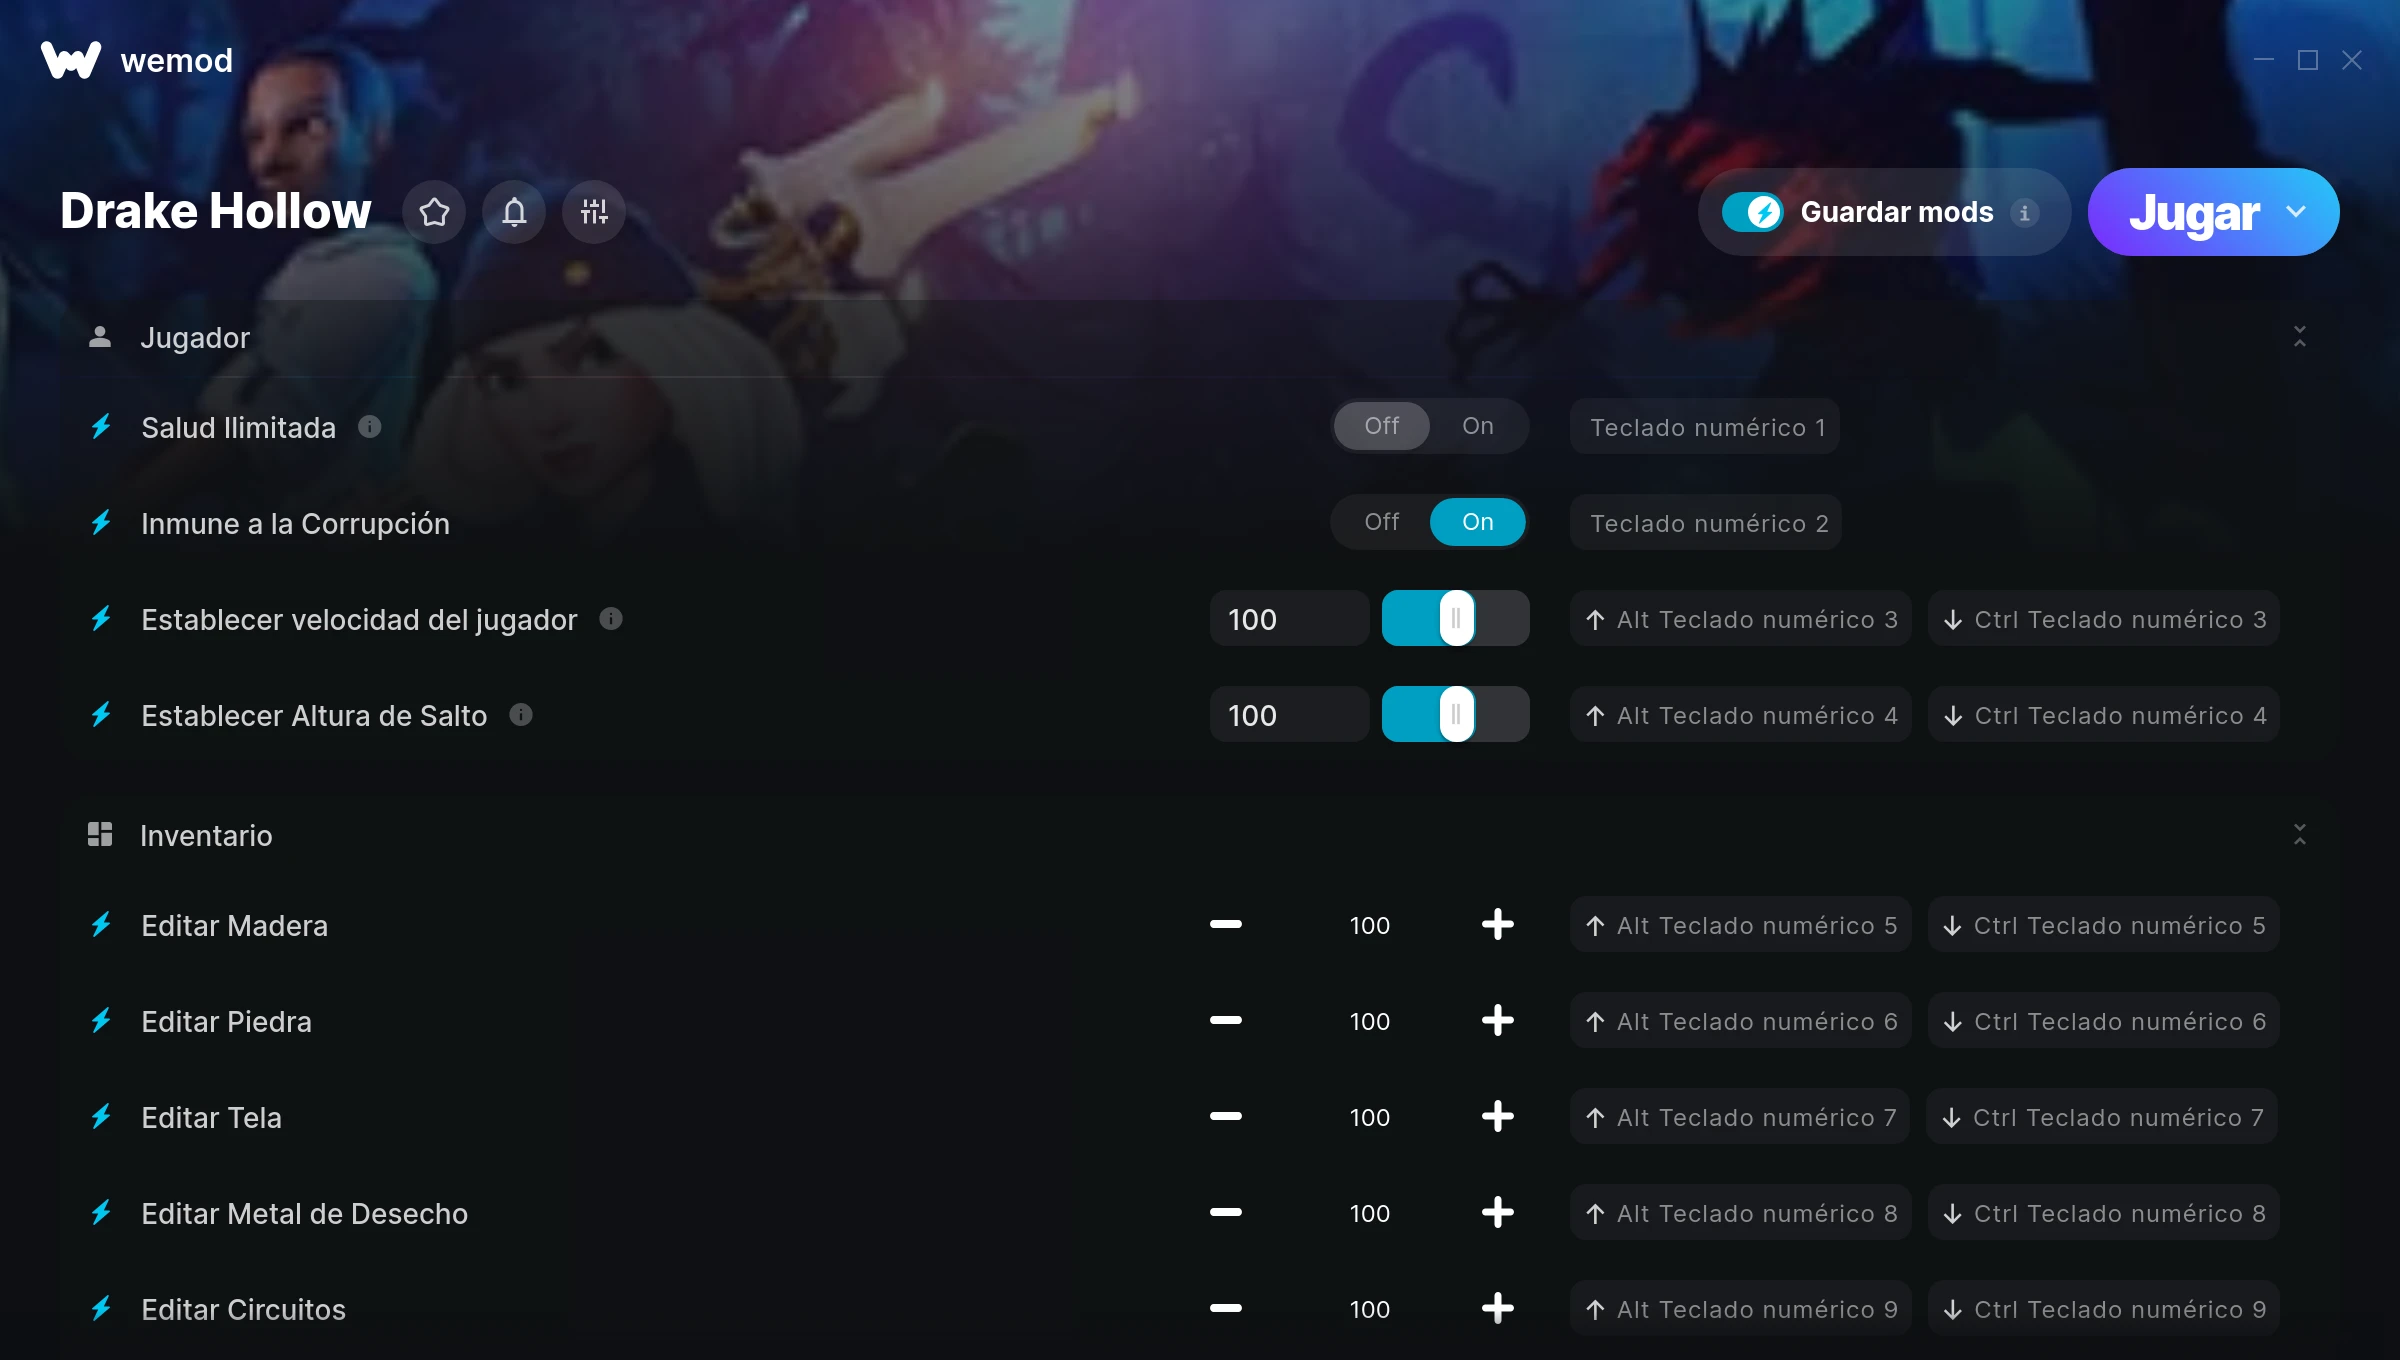The image size is (2400, 1360).
Task: Toggle the Guardar mods switch
Action: coord(1752,212)
